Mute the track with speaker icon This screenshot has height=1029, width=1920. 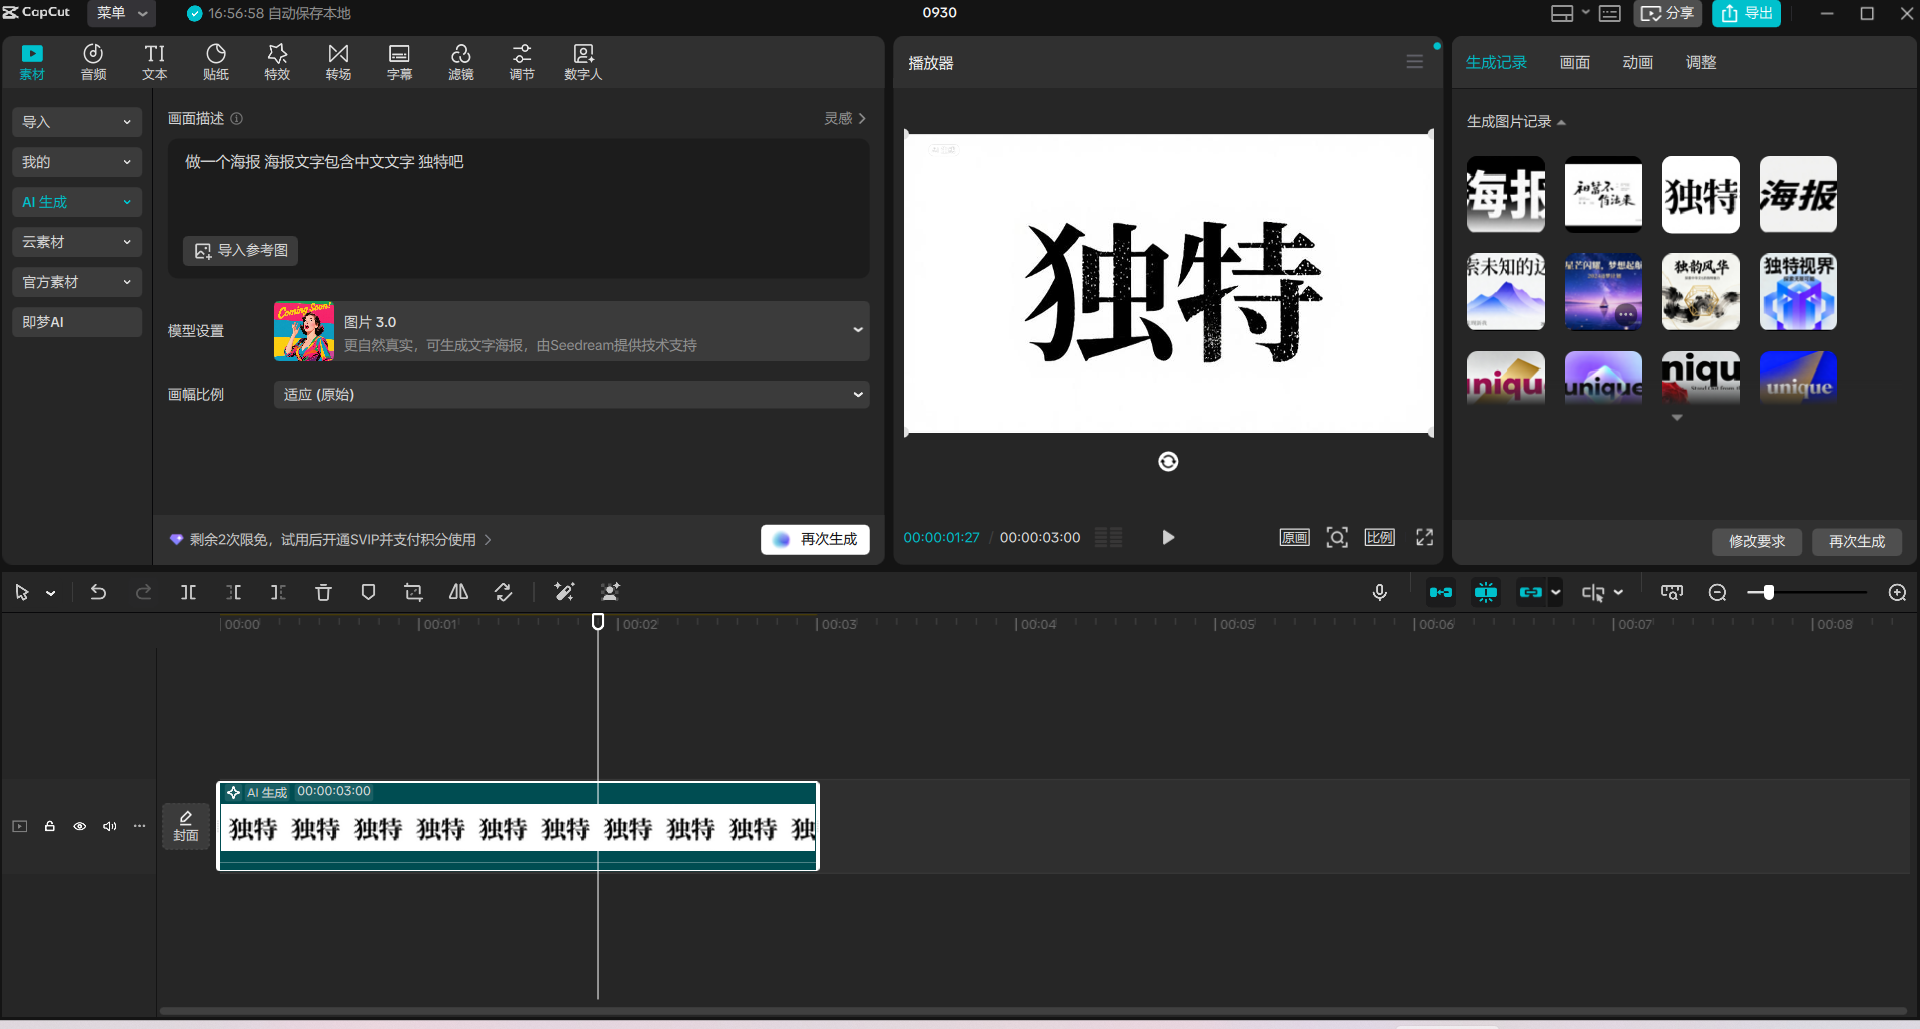point(109,826)
